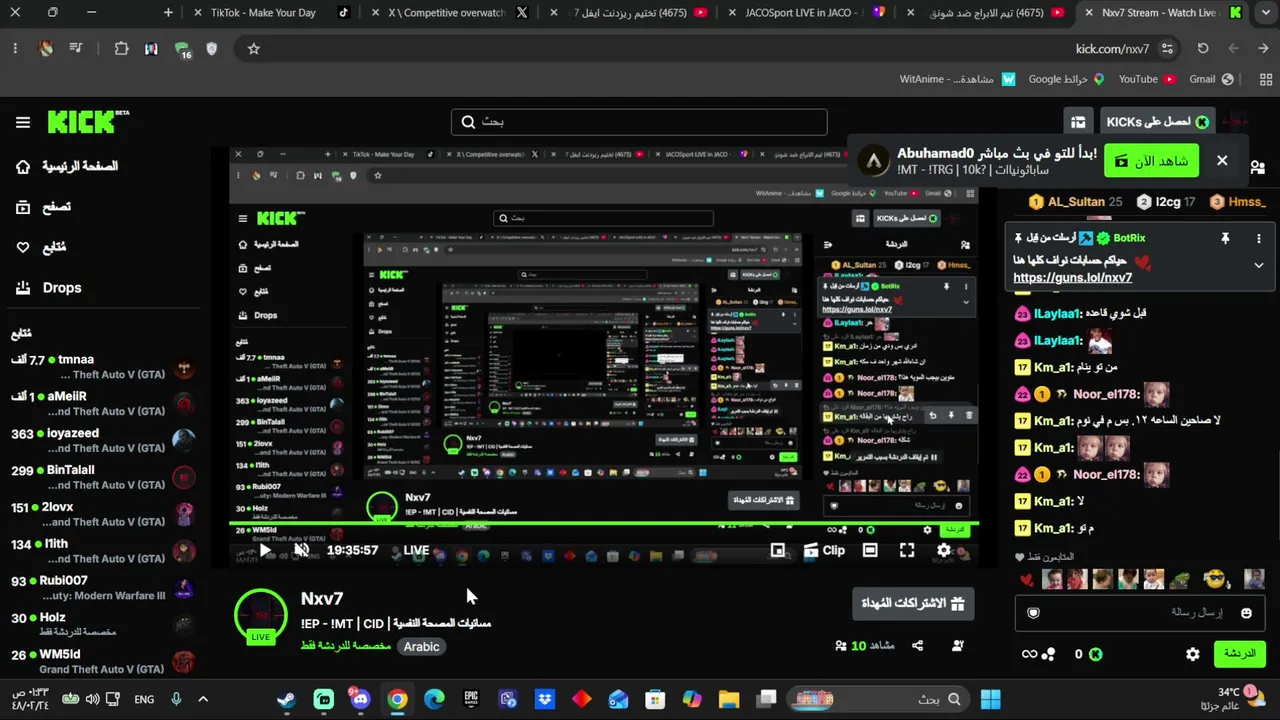The height and width of the screenshot is (720, 1280).
Task: Click the KICKs balance coin icon
Action: point(1096,654)
